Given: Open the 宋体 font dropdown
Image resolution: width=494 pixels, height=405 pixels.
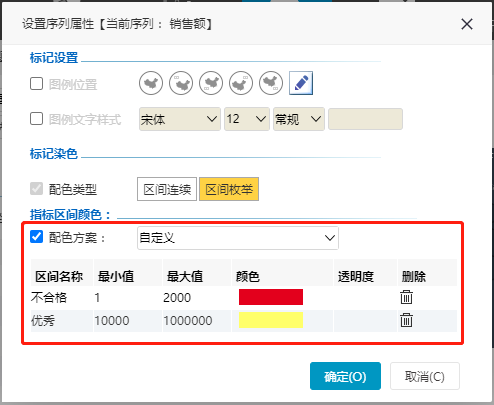Looking at the screenshot, I should (x=180, y=119).
